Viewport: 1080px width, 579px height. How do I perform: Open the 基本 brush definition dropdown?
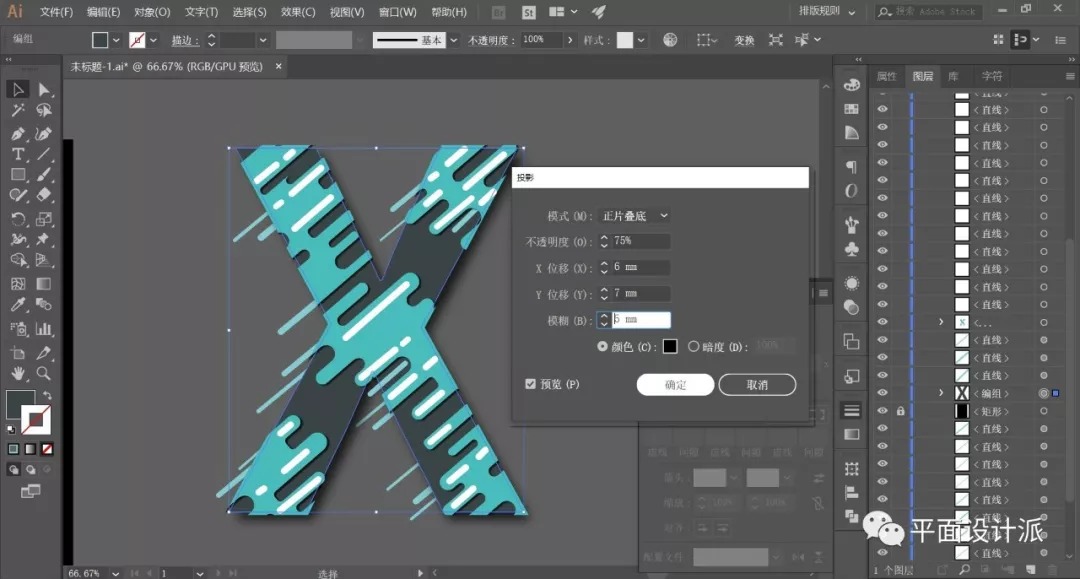(x=453, y=40)
